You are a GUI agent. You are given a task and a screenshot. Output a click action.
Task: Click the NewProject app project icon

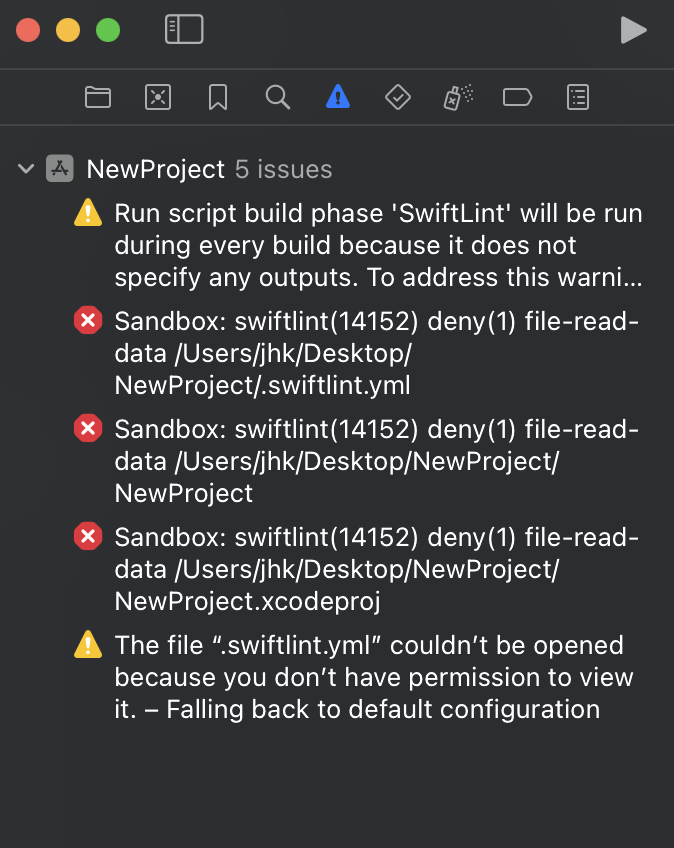(x=60, y=169)
